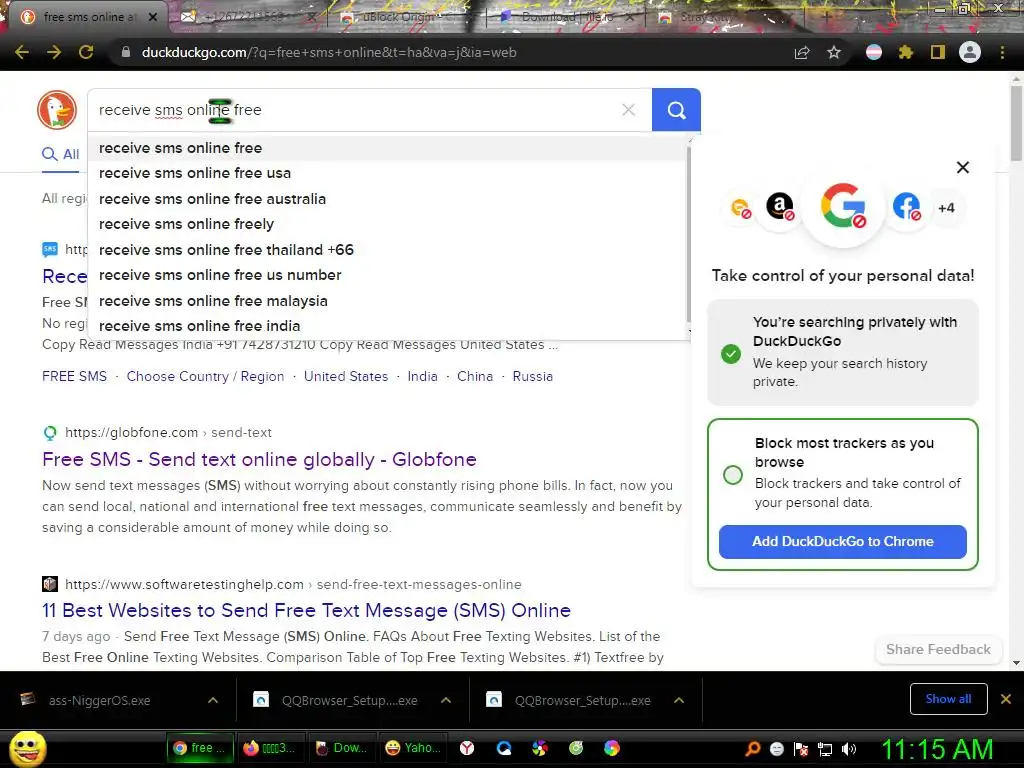Choose suggestion "receive sms online freely"
1024x768 pixels.
pos(388,224)
